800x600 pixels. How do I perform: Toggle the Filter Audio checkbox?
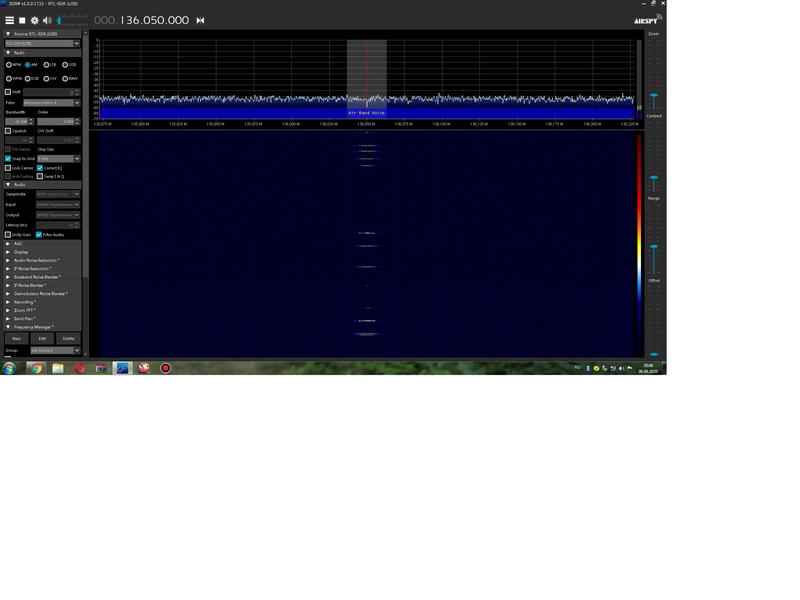[39, 235]
